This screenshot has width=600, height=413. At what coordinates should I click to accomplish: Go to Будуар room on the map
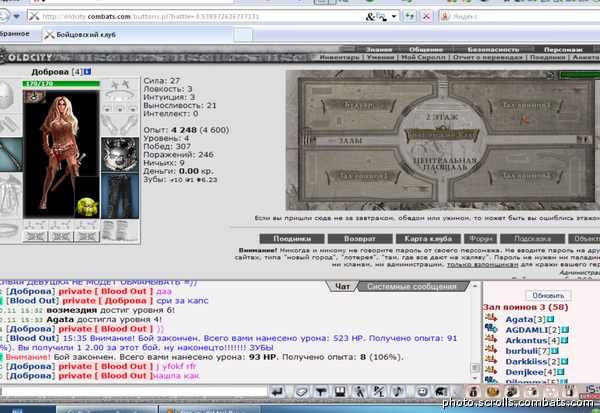pyautogui.click(x=358, y=105)
